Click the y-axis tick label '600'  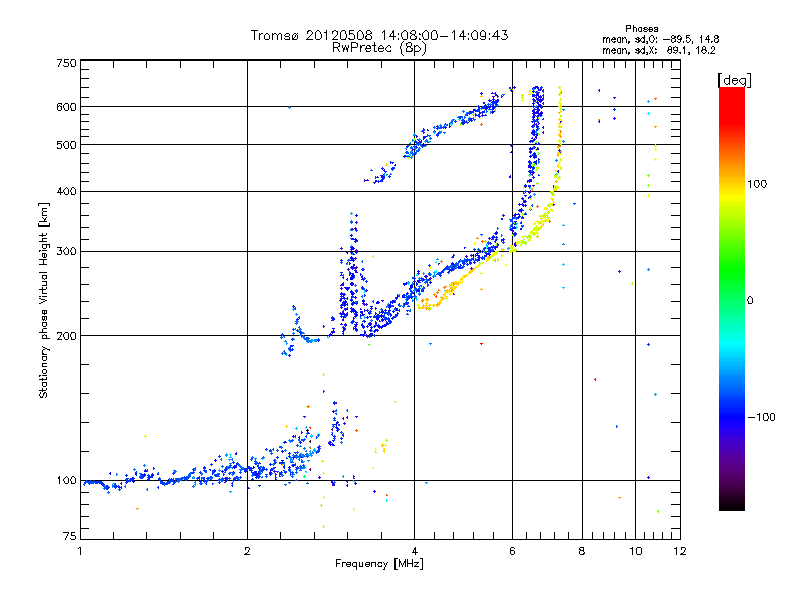point(66,107)
